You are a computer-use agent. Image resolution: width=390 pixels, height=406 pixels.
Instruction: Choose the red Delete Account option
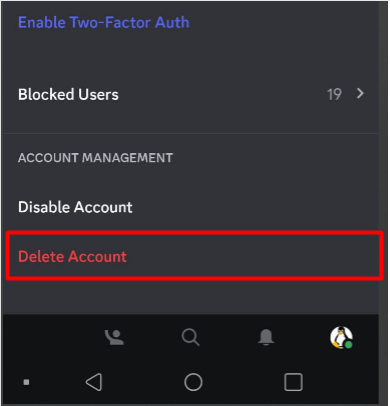(x=194, y=257)
